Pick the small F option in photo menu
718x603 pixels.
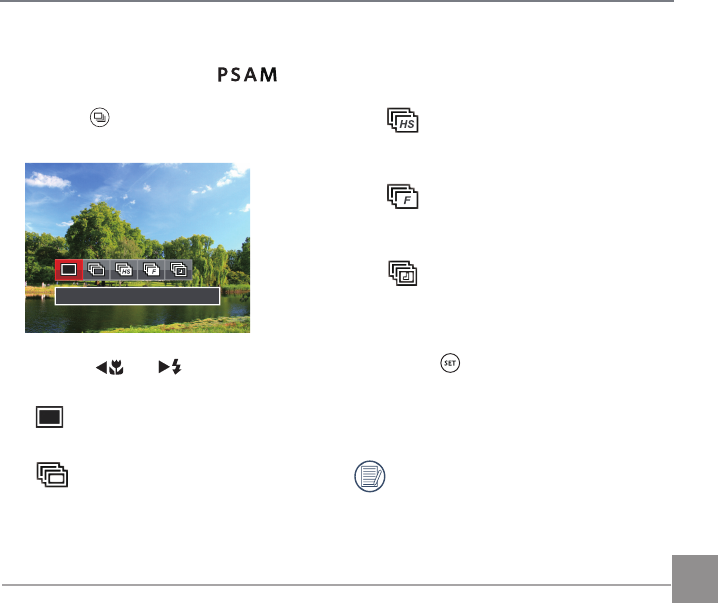[151, 270]
